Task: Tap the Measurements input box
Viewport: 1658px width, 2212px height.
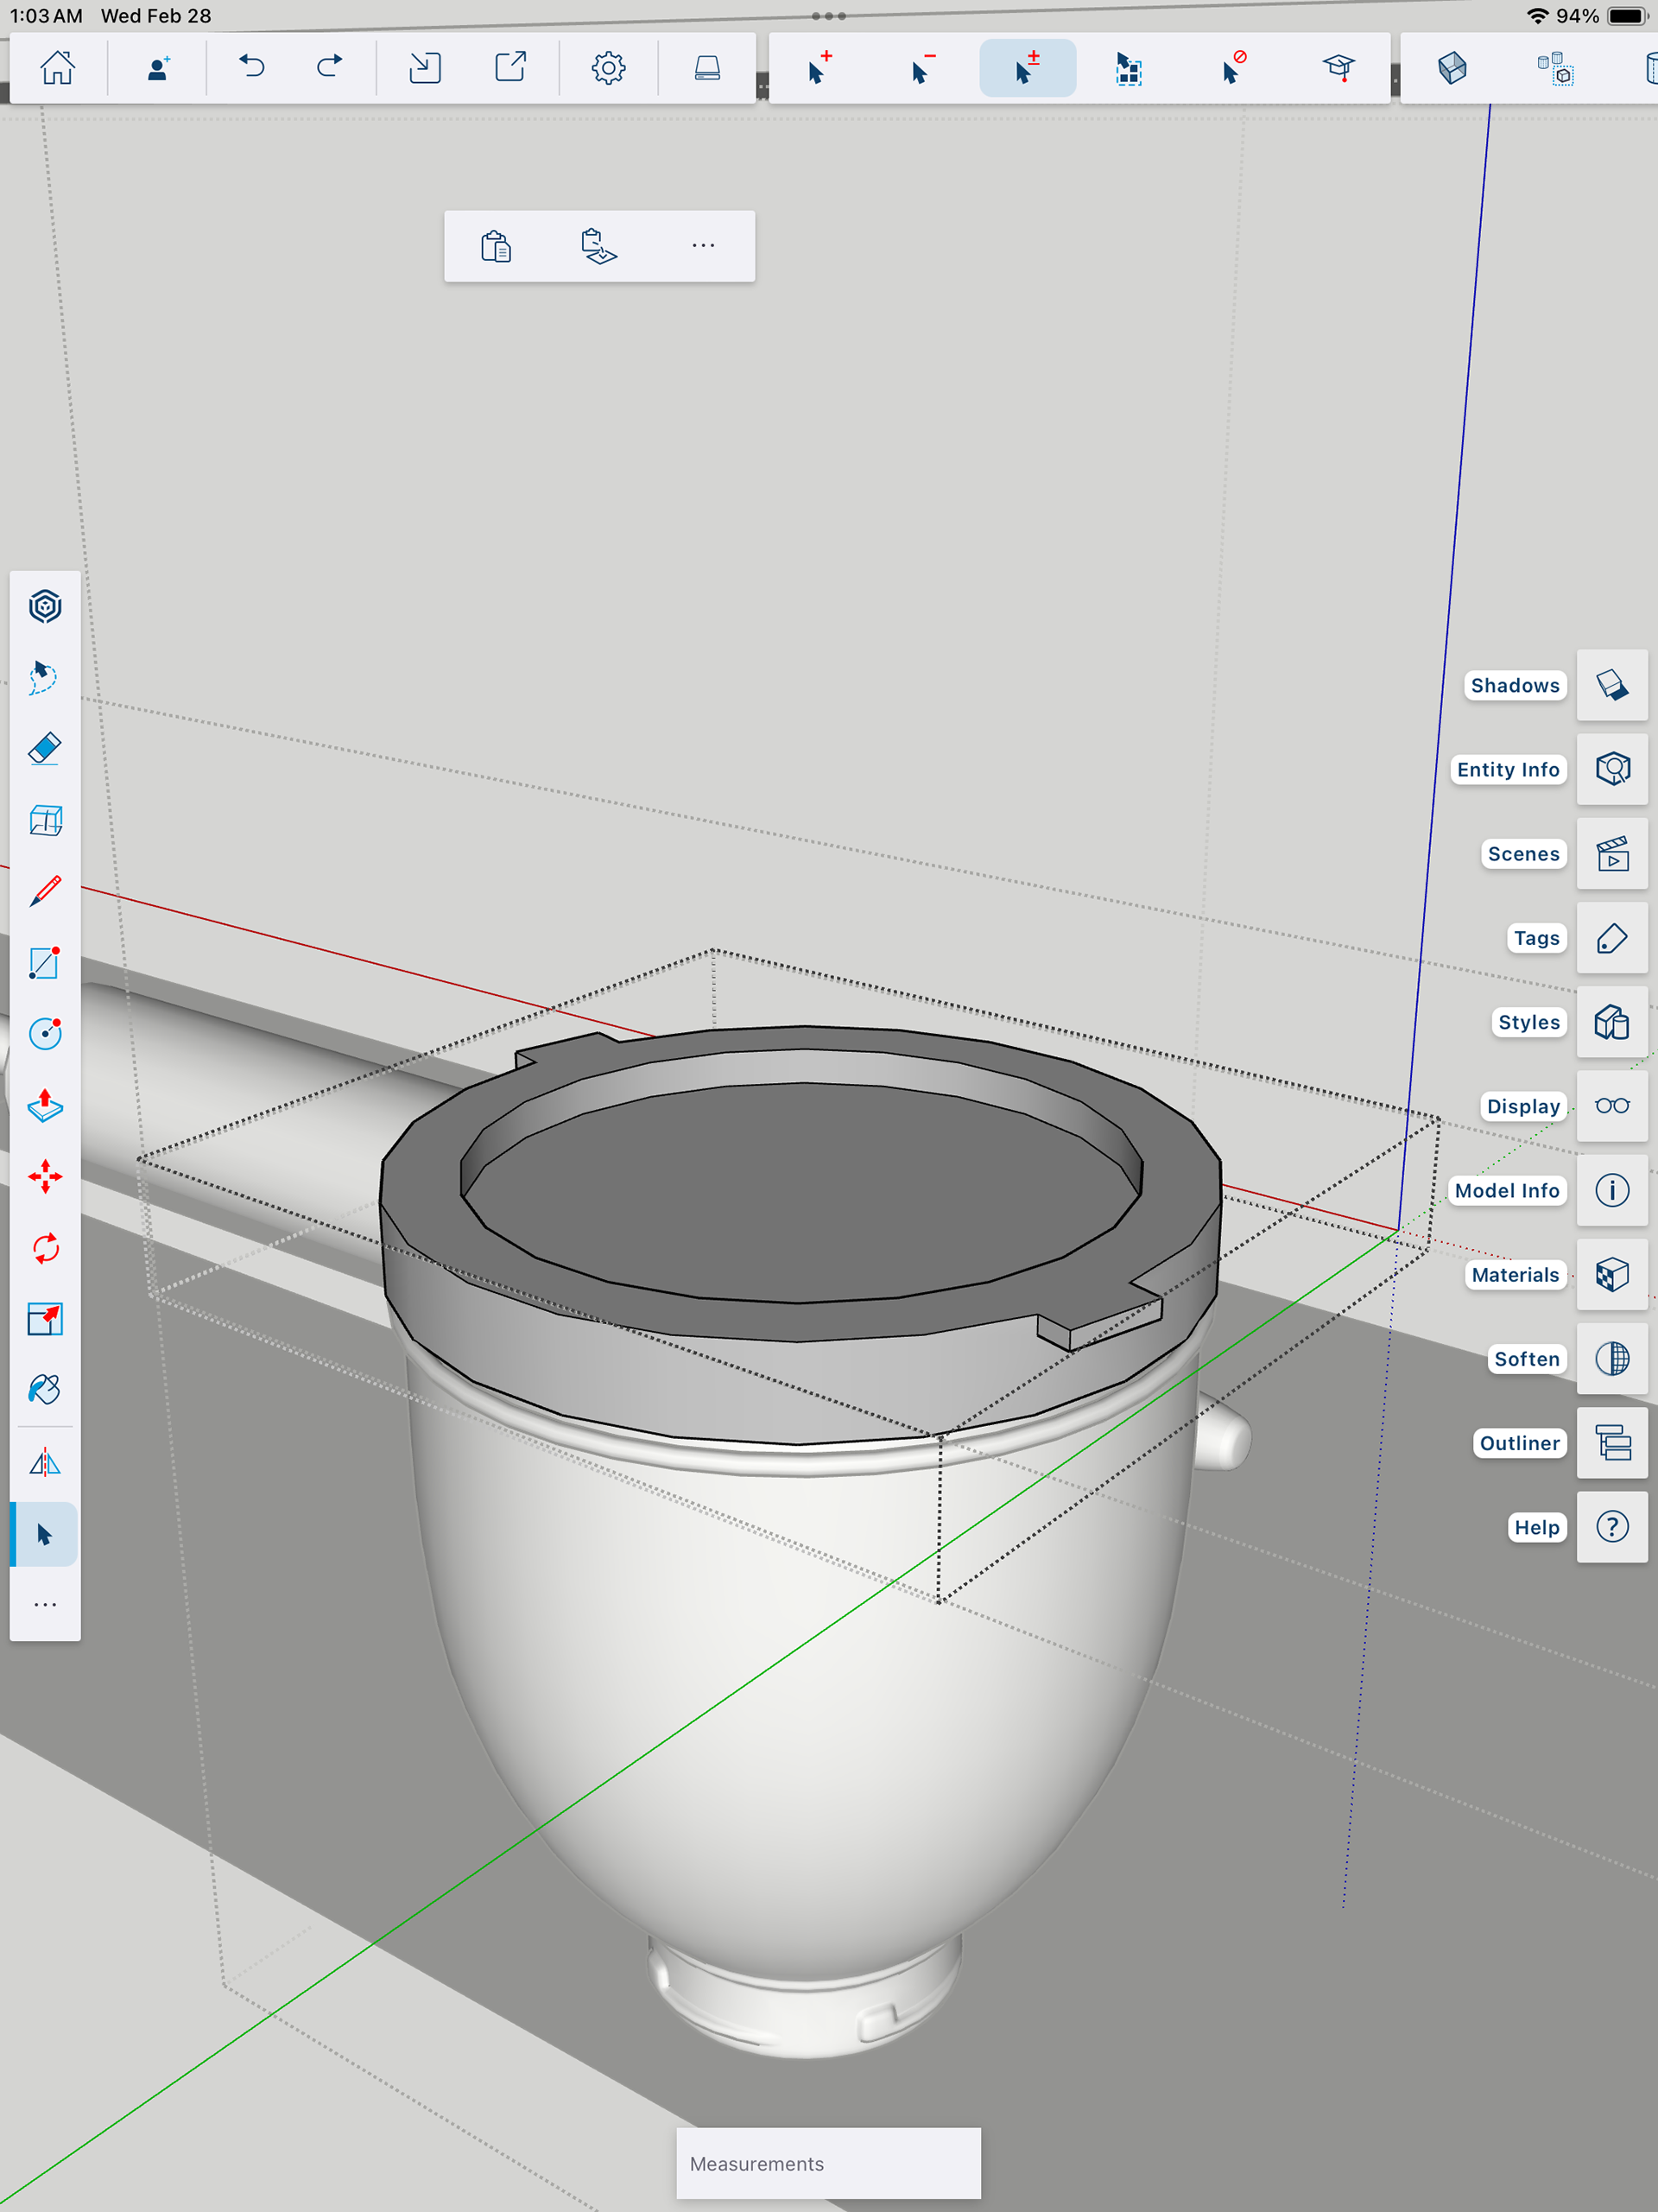Action: point(828,2163)
